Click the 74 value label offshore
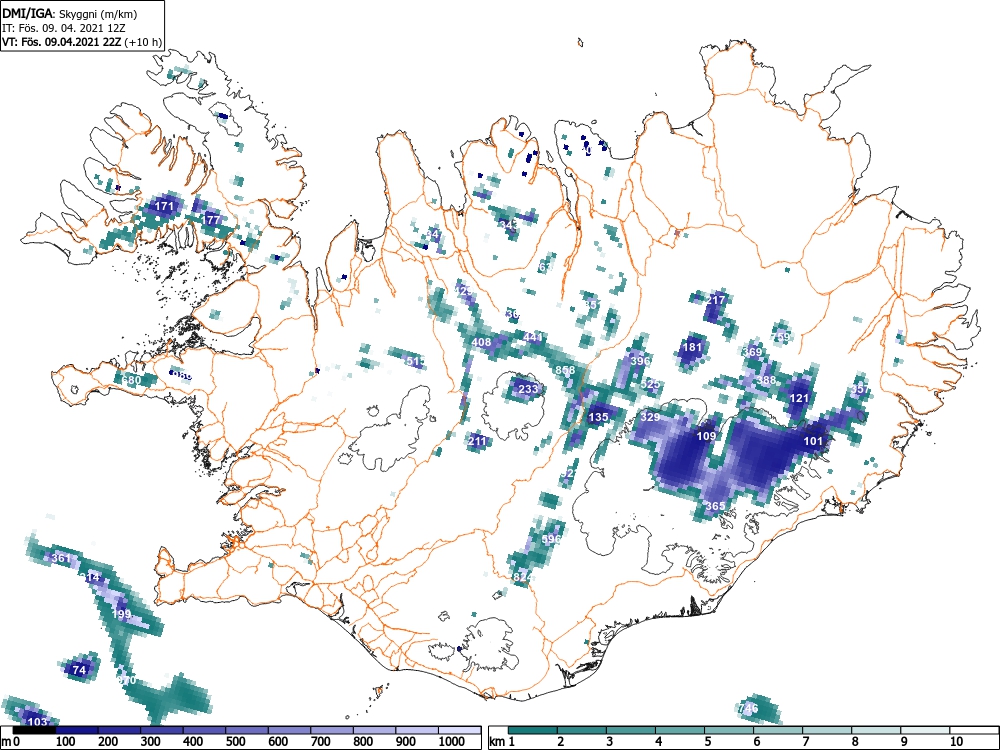Image resolution: width=1000 pixels, height=750 pixels. tap(79, 670)
